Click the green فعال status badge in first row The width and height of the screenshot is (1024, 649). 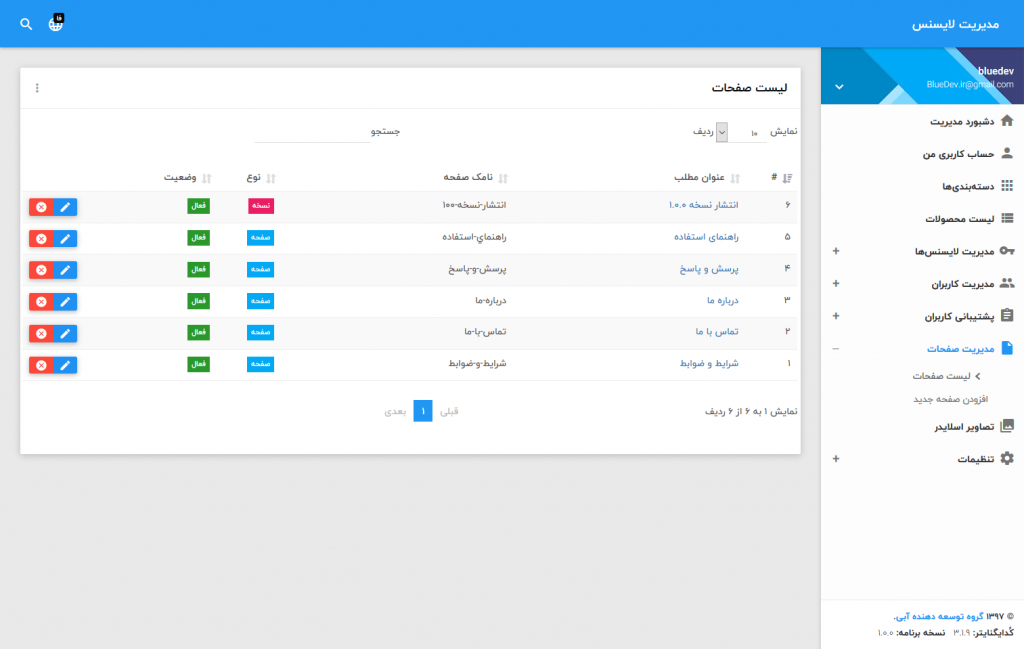[199, 206]
